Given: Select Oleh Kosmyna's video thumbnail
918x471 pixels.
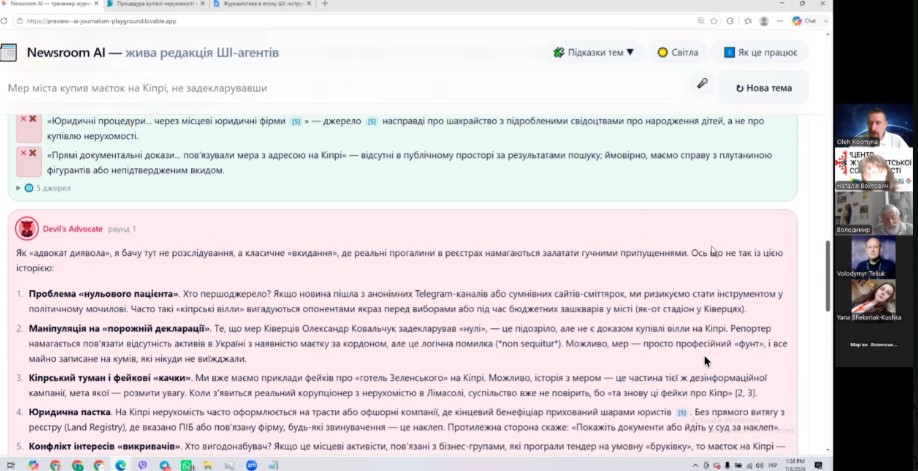Looking at the screenshot, I should point(873,125).
